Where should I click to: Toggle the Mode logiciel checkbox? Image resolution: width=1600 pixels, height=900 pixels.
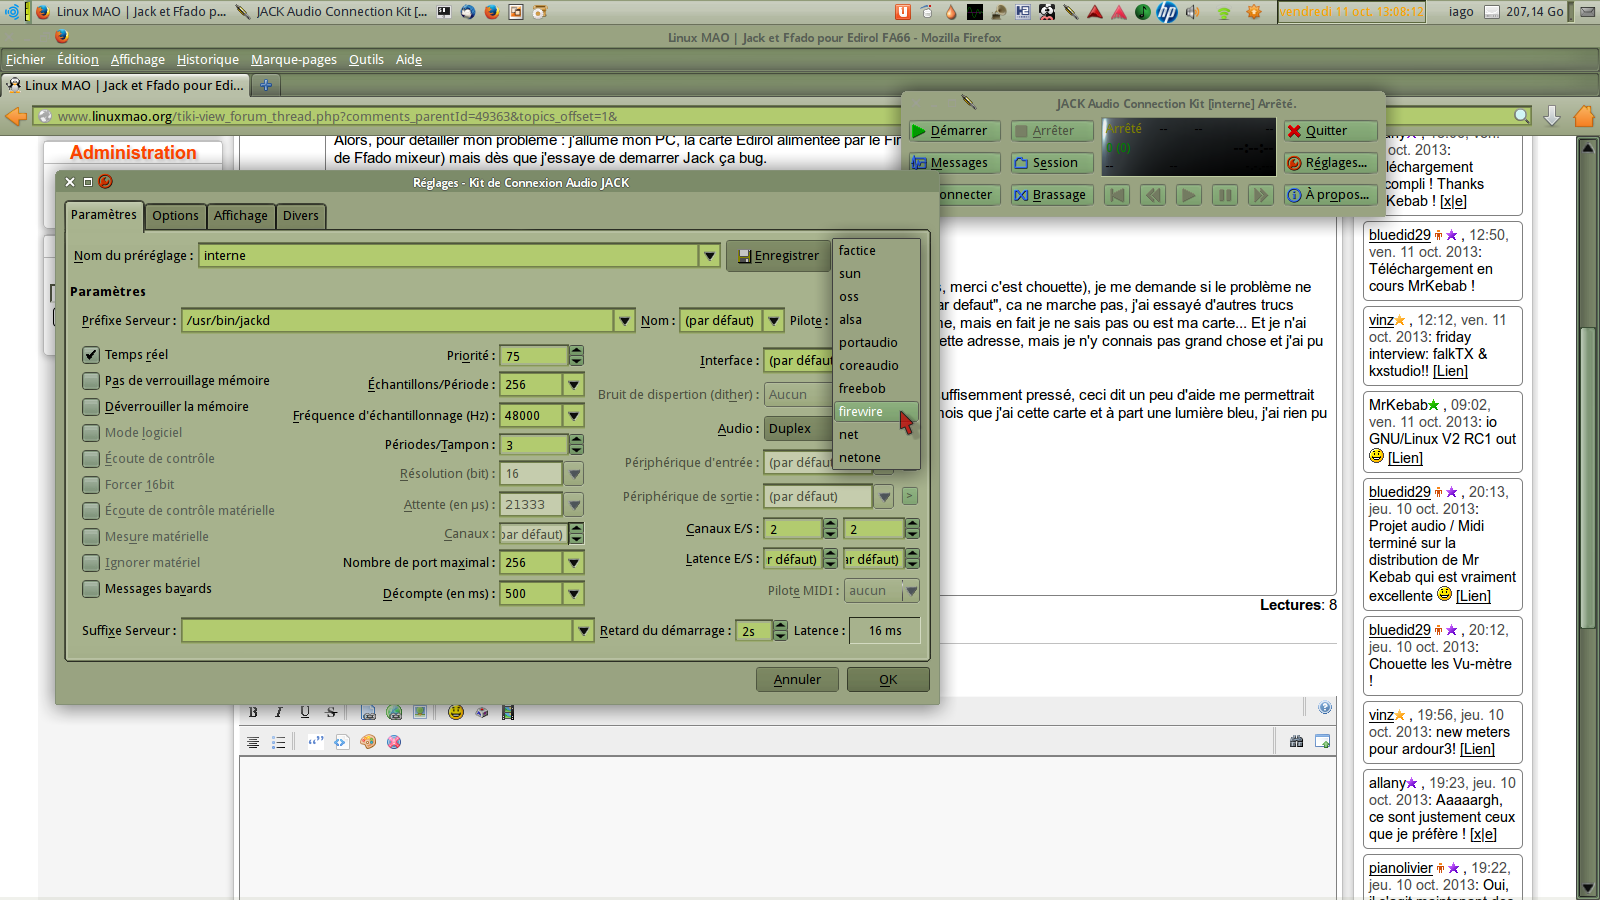point(91,433)
